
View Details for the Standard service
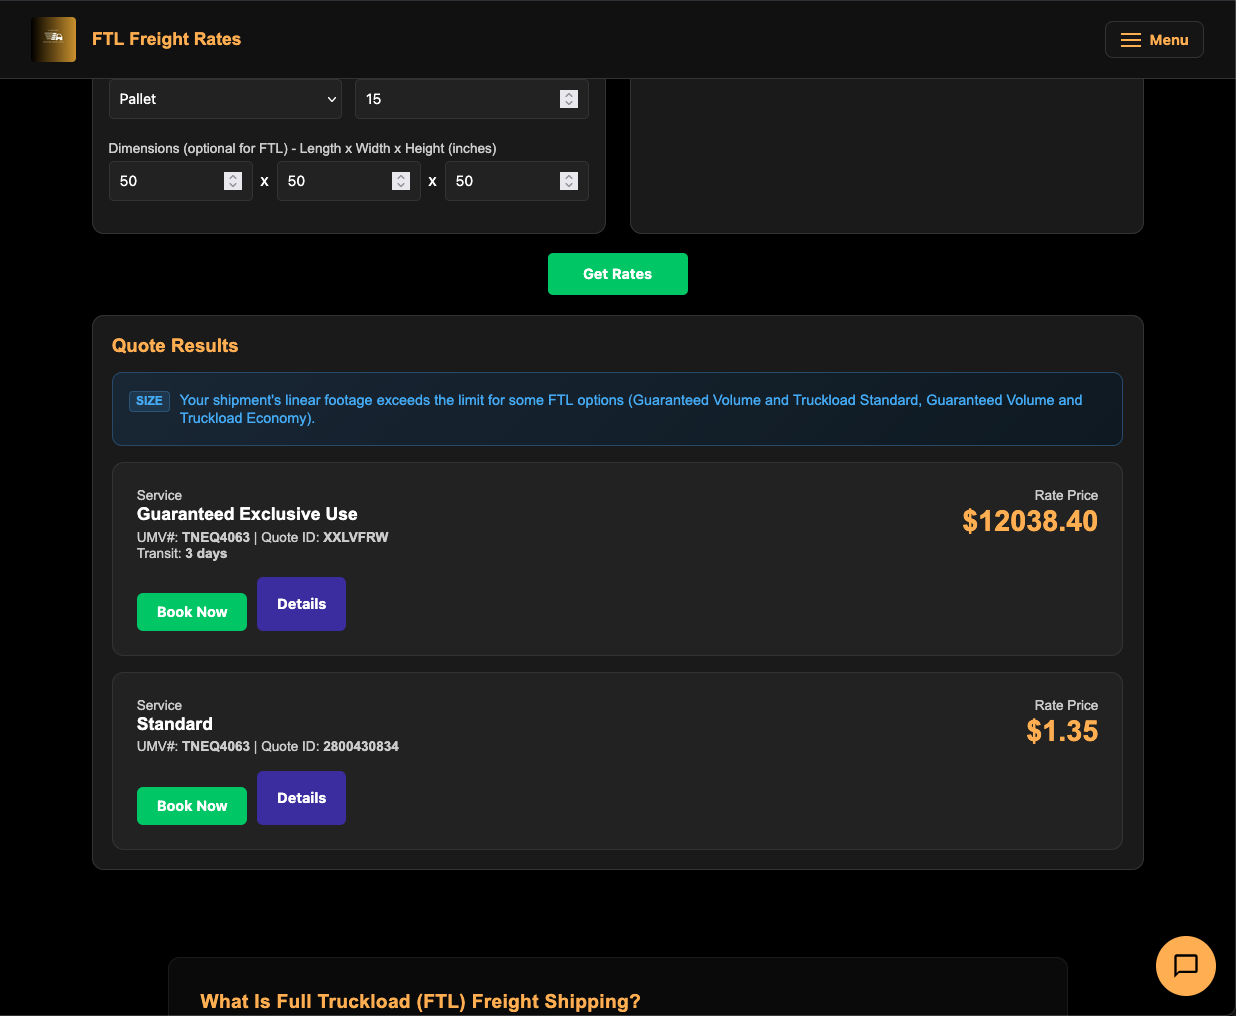coord(301,798)
